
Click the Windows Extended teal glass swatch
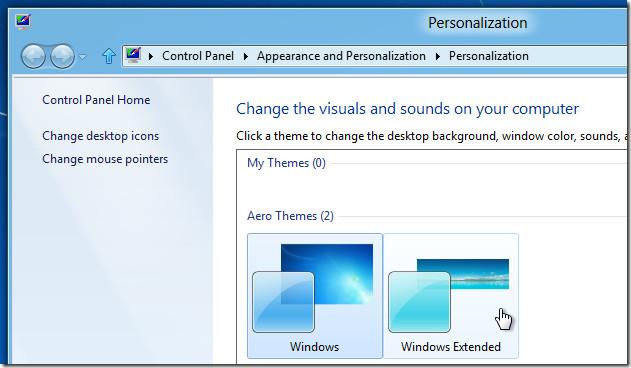point(419,302)
